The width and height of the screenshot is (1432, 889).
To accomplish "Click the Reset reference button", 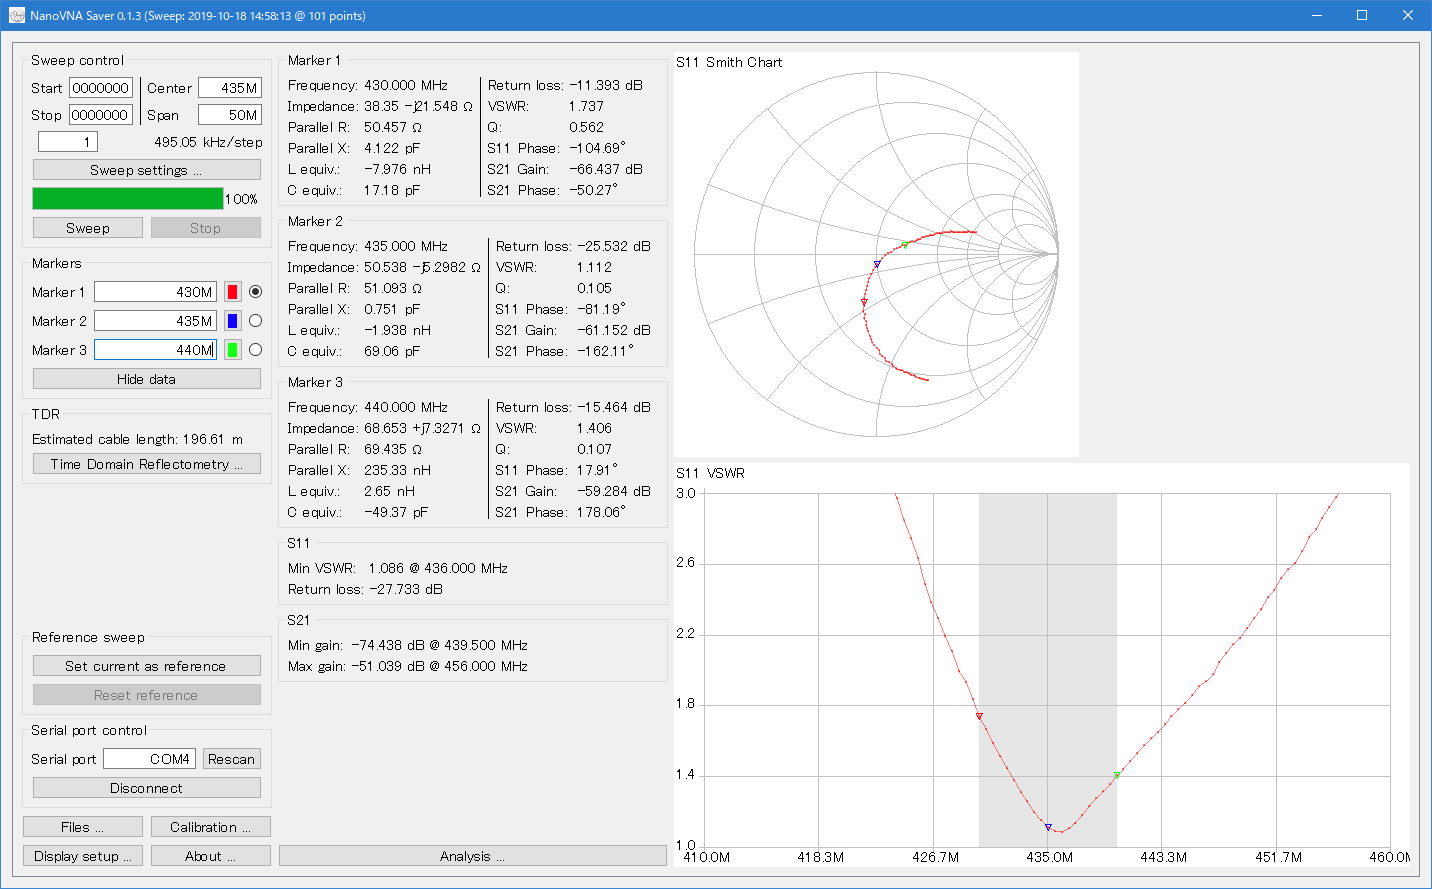I will 146,695.
